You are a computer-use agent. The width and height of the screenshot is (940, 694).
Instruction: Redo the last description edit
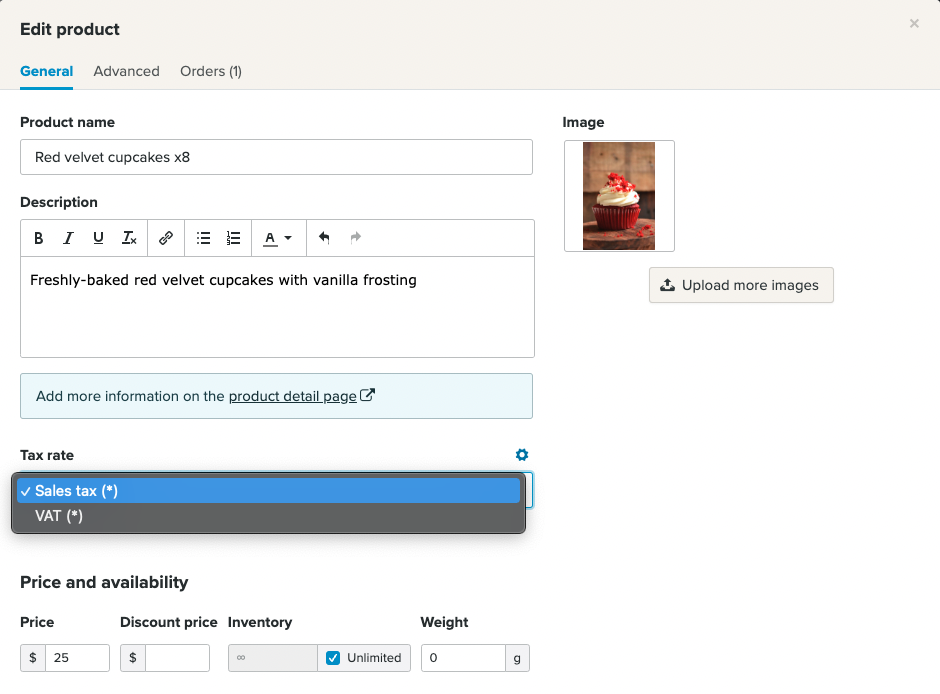(x=355, y=238)
